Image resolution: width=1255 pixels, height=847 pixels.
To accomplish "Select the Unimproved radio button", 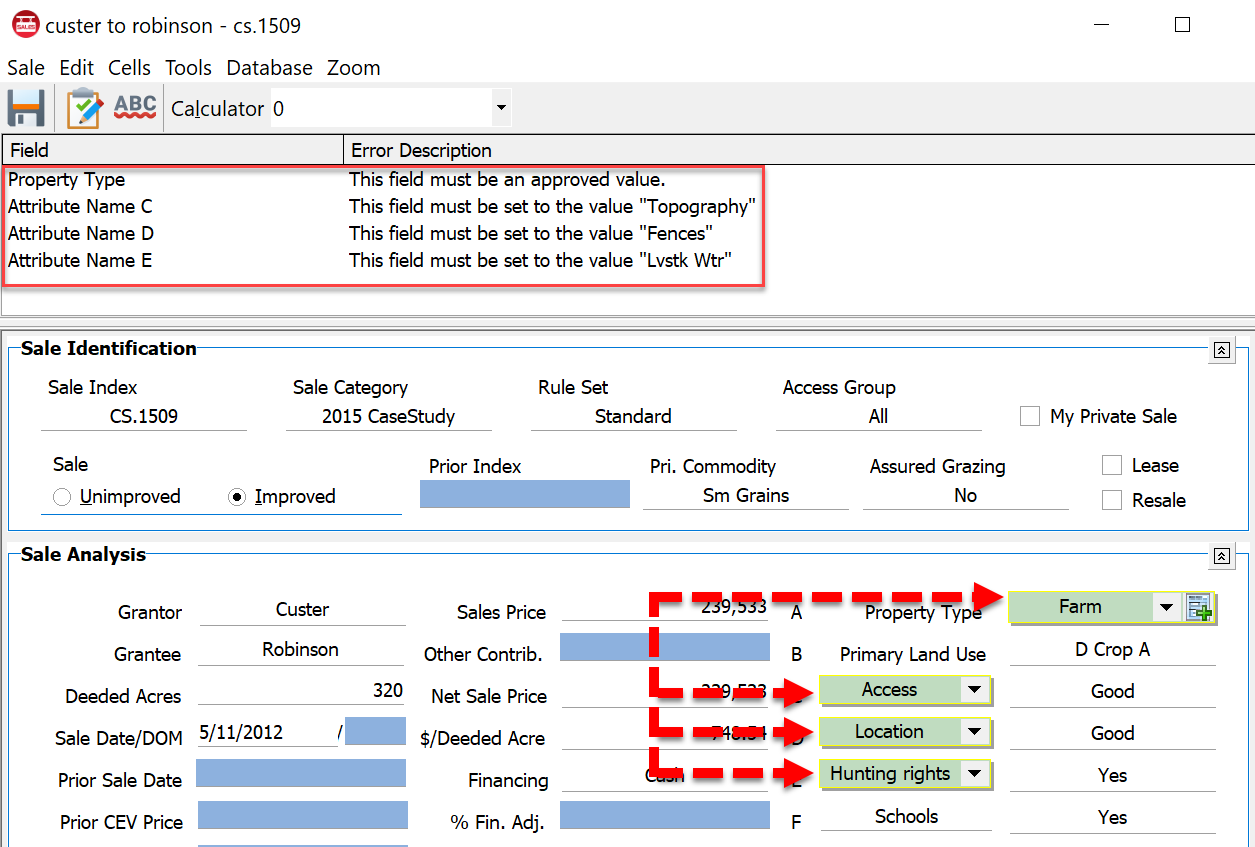I will 62,497.
